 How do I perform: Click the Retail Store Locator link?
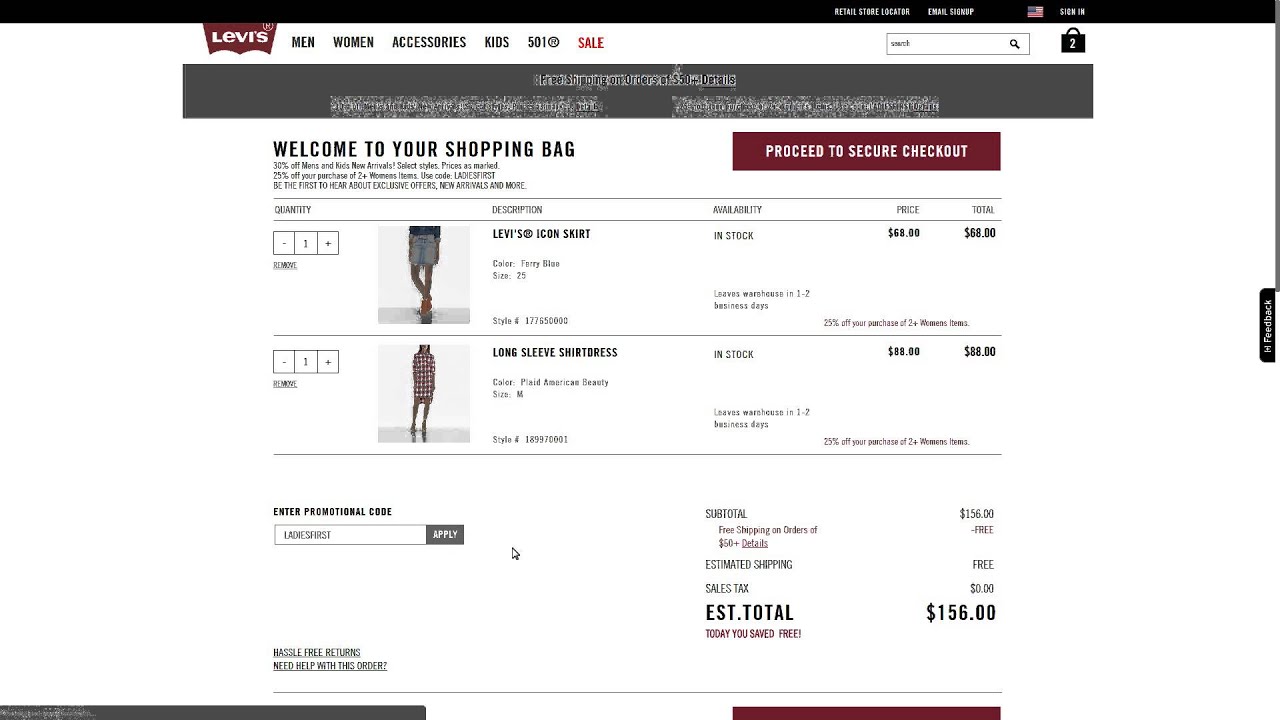(x=872, y=12)
